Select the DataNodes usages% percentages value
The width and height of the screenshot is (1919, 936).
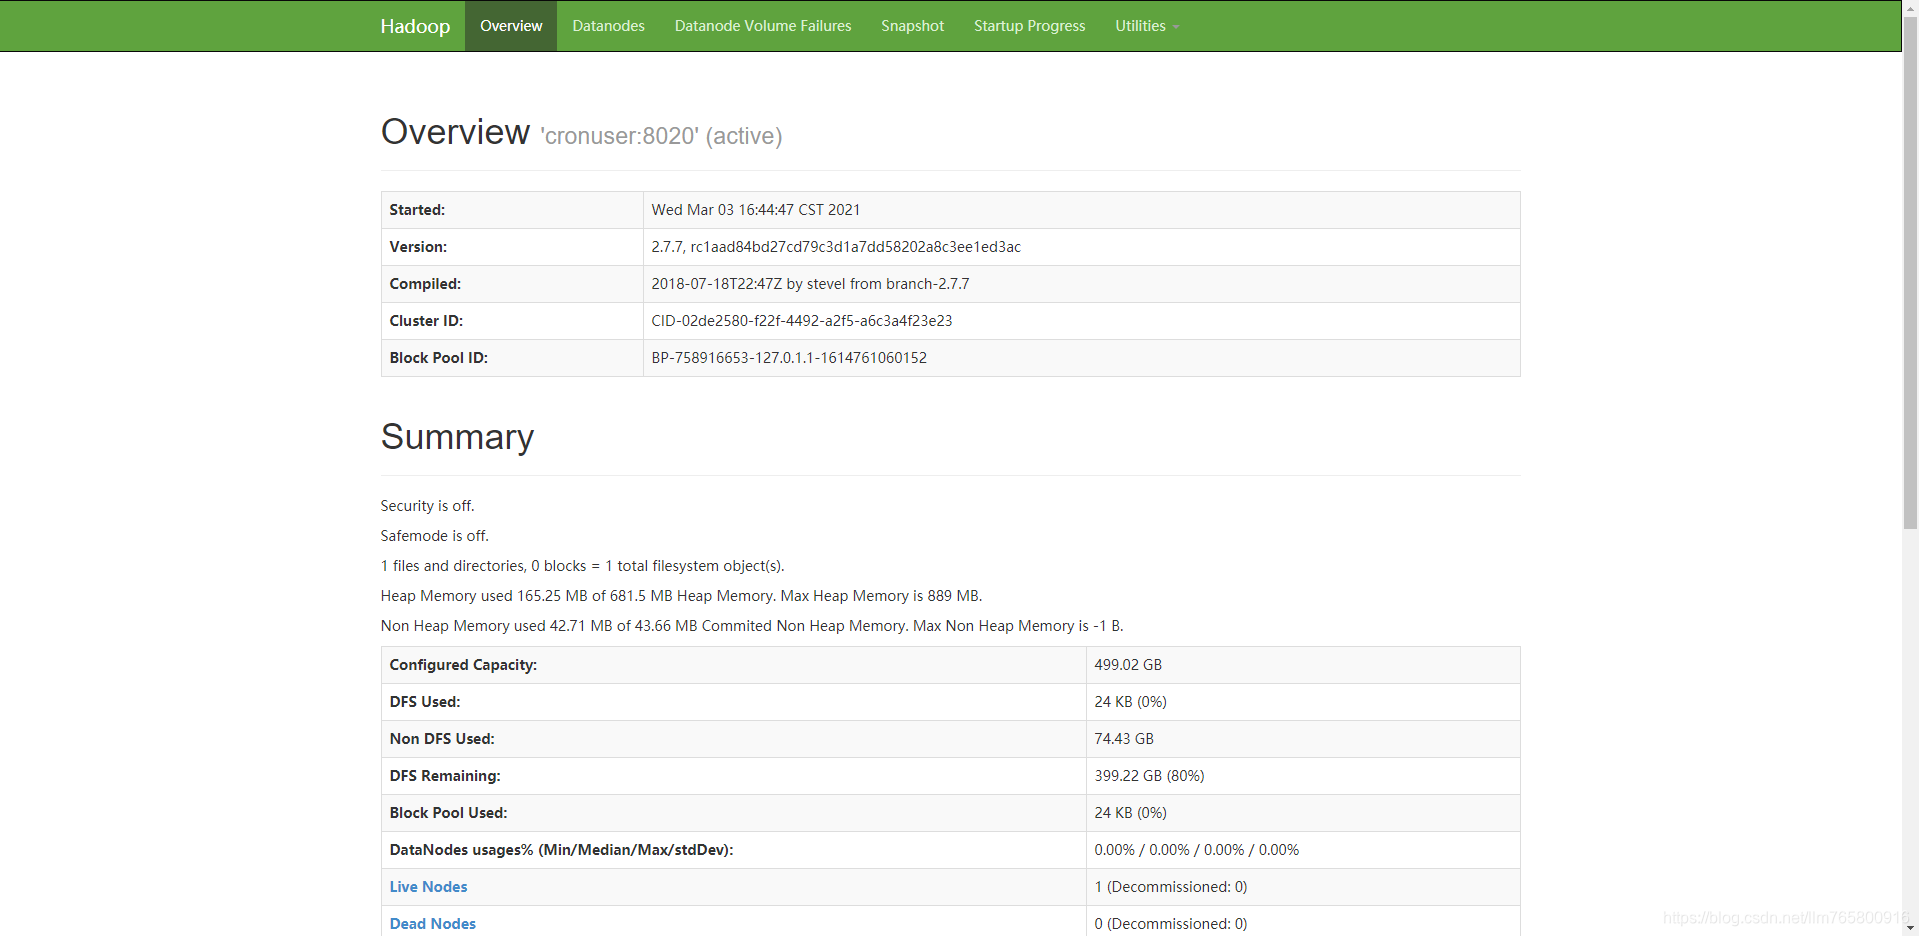[x=1196, y=850]
